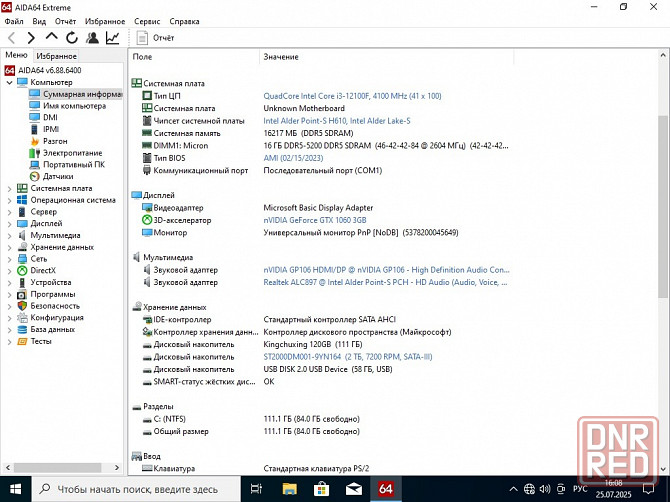Open Task View on the taskbar
This screenshot has height=502, width=670.
tap(256, 489)
